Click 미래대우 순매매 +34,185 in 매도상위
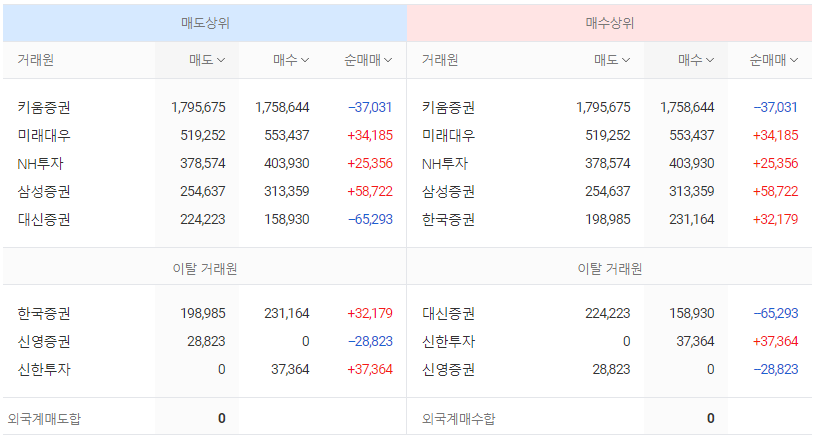 (370, 136)
